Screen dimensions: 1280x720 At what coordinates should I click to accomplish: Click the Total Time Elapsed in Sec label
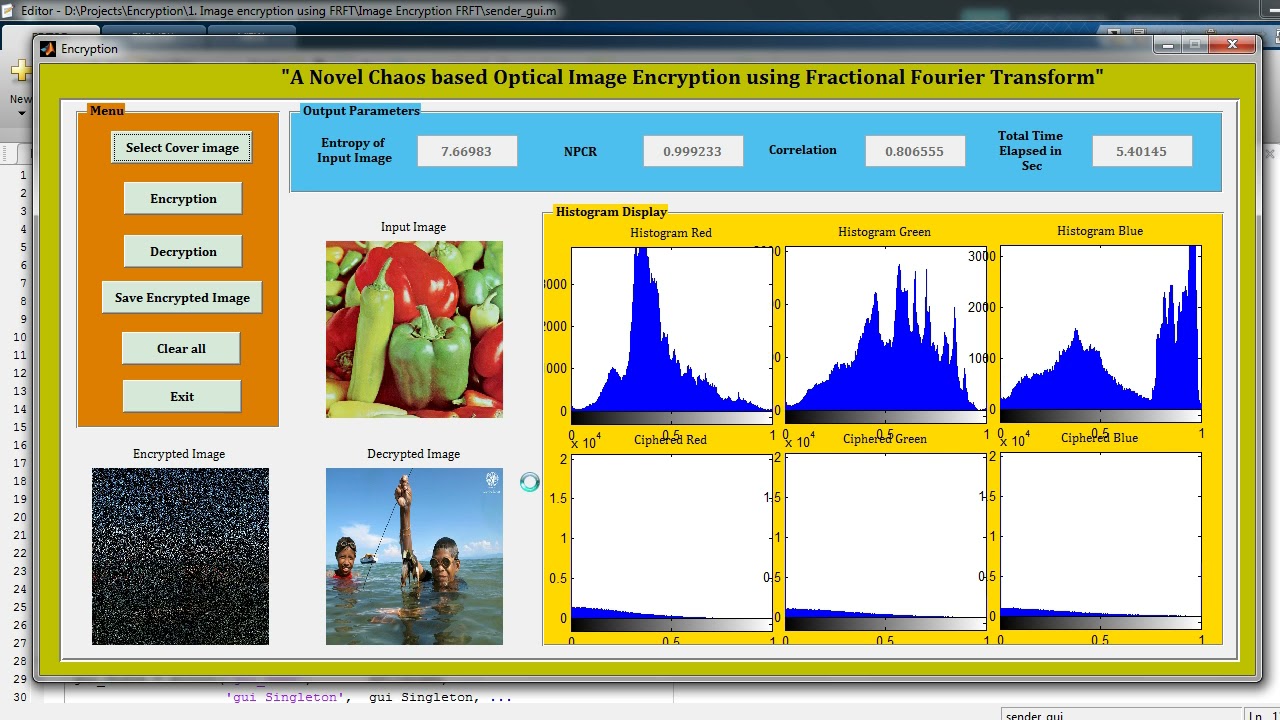[x=1030, y=151]
